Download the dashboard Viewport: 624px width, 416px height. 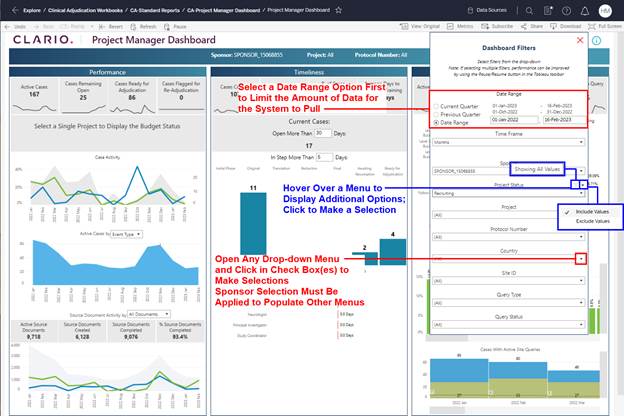pyautogui.click(x=566, y=26)
